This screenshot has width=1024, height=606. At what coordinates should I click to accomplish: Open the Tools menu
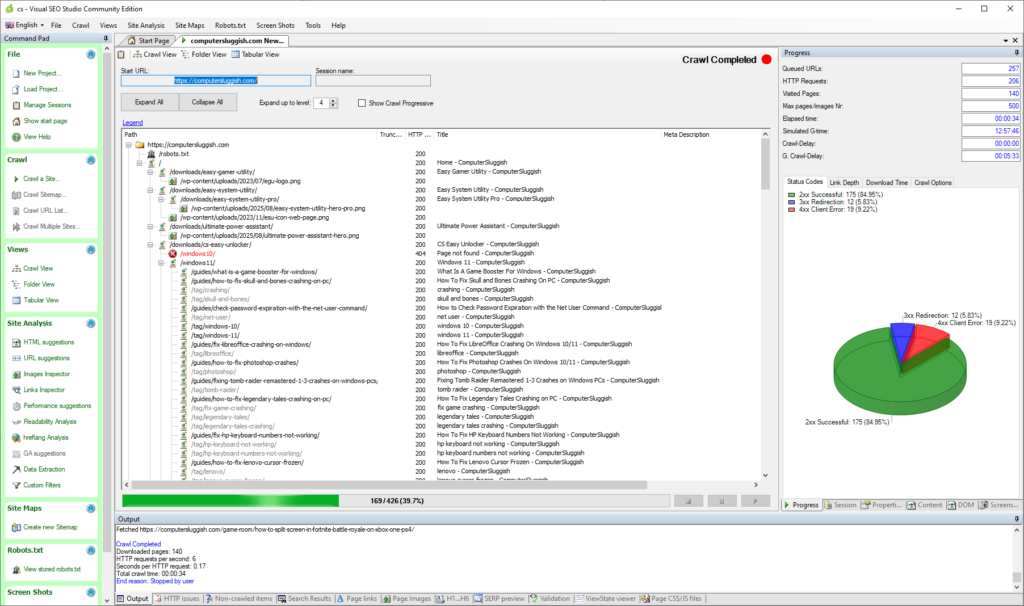(x=313, y=25)
